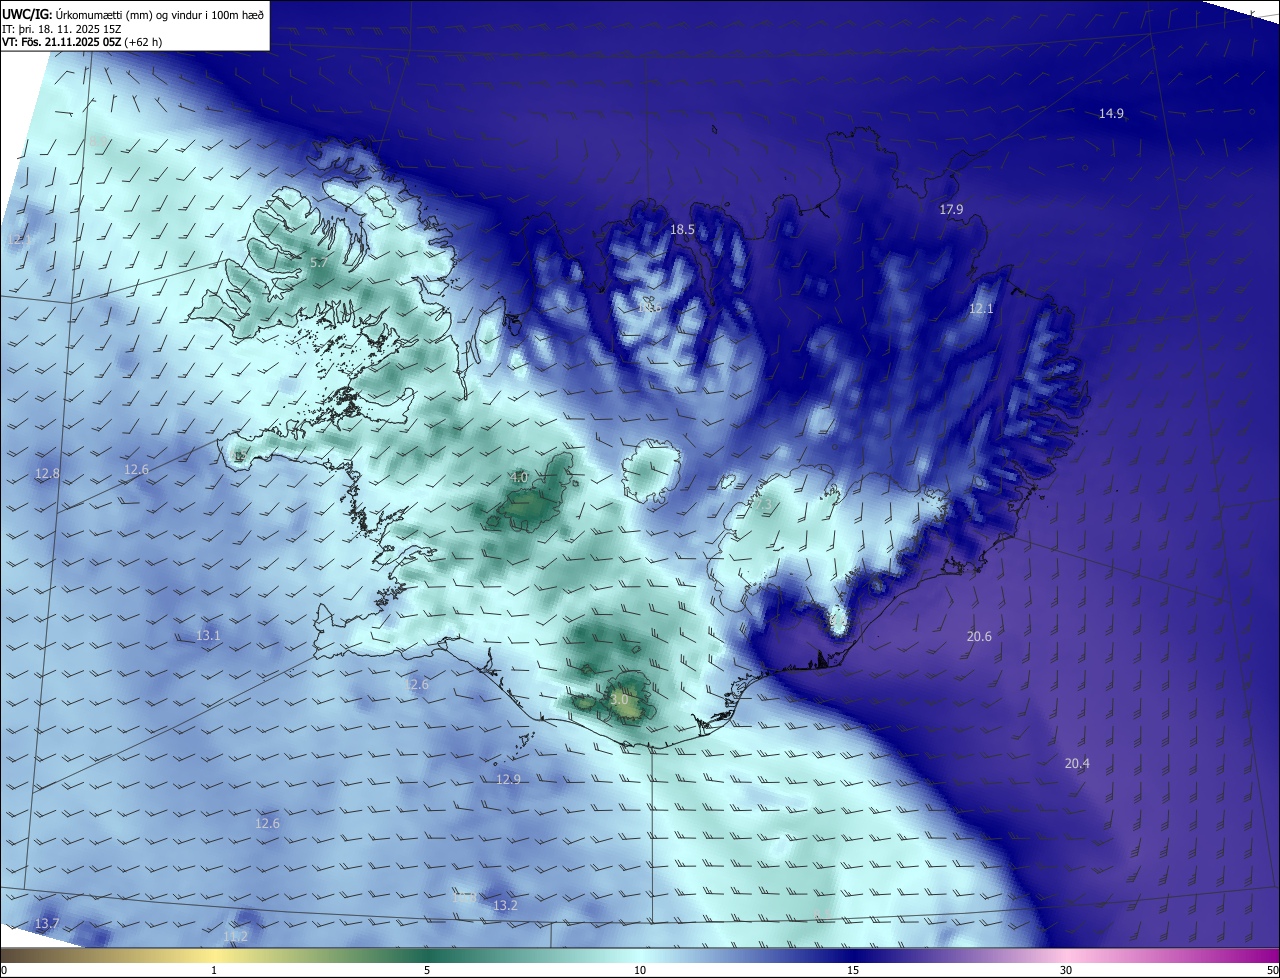Click the 10 label on the color scale

pyautogui.click(x=640, y=970)
